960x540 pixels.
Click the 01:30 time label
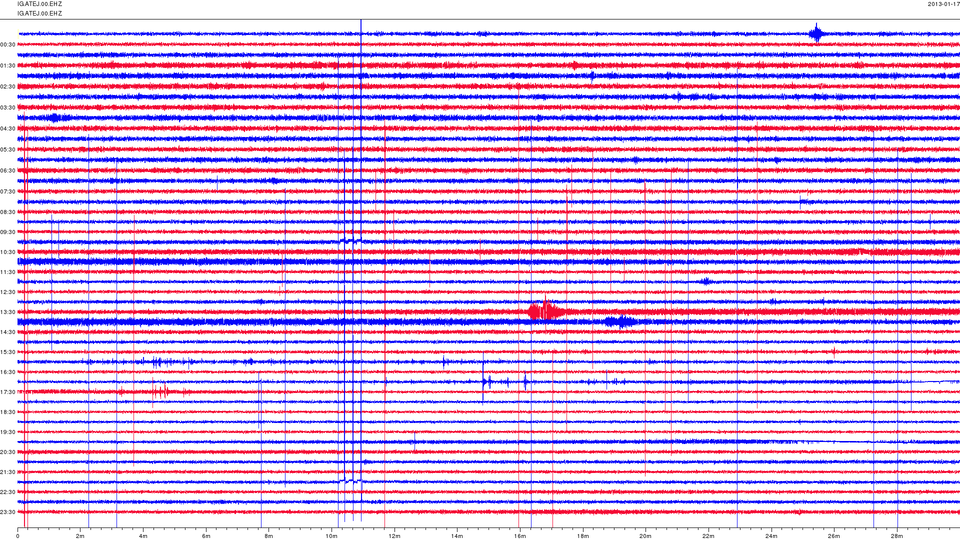(x=7, y=66)
